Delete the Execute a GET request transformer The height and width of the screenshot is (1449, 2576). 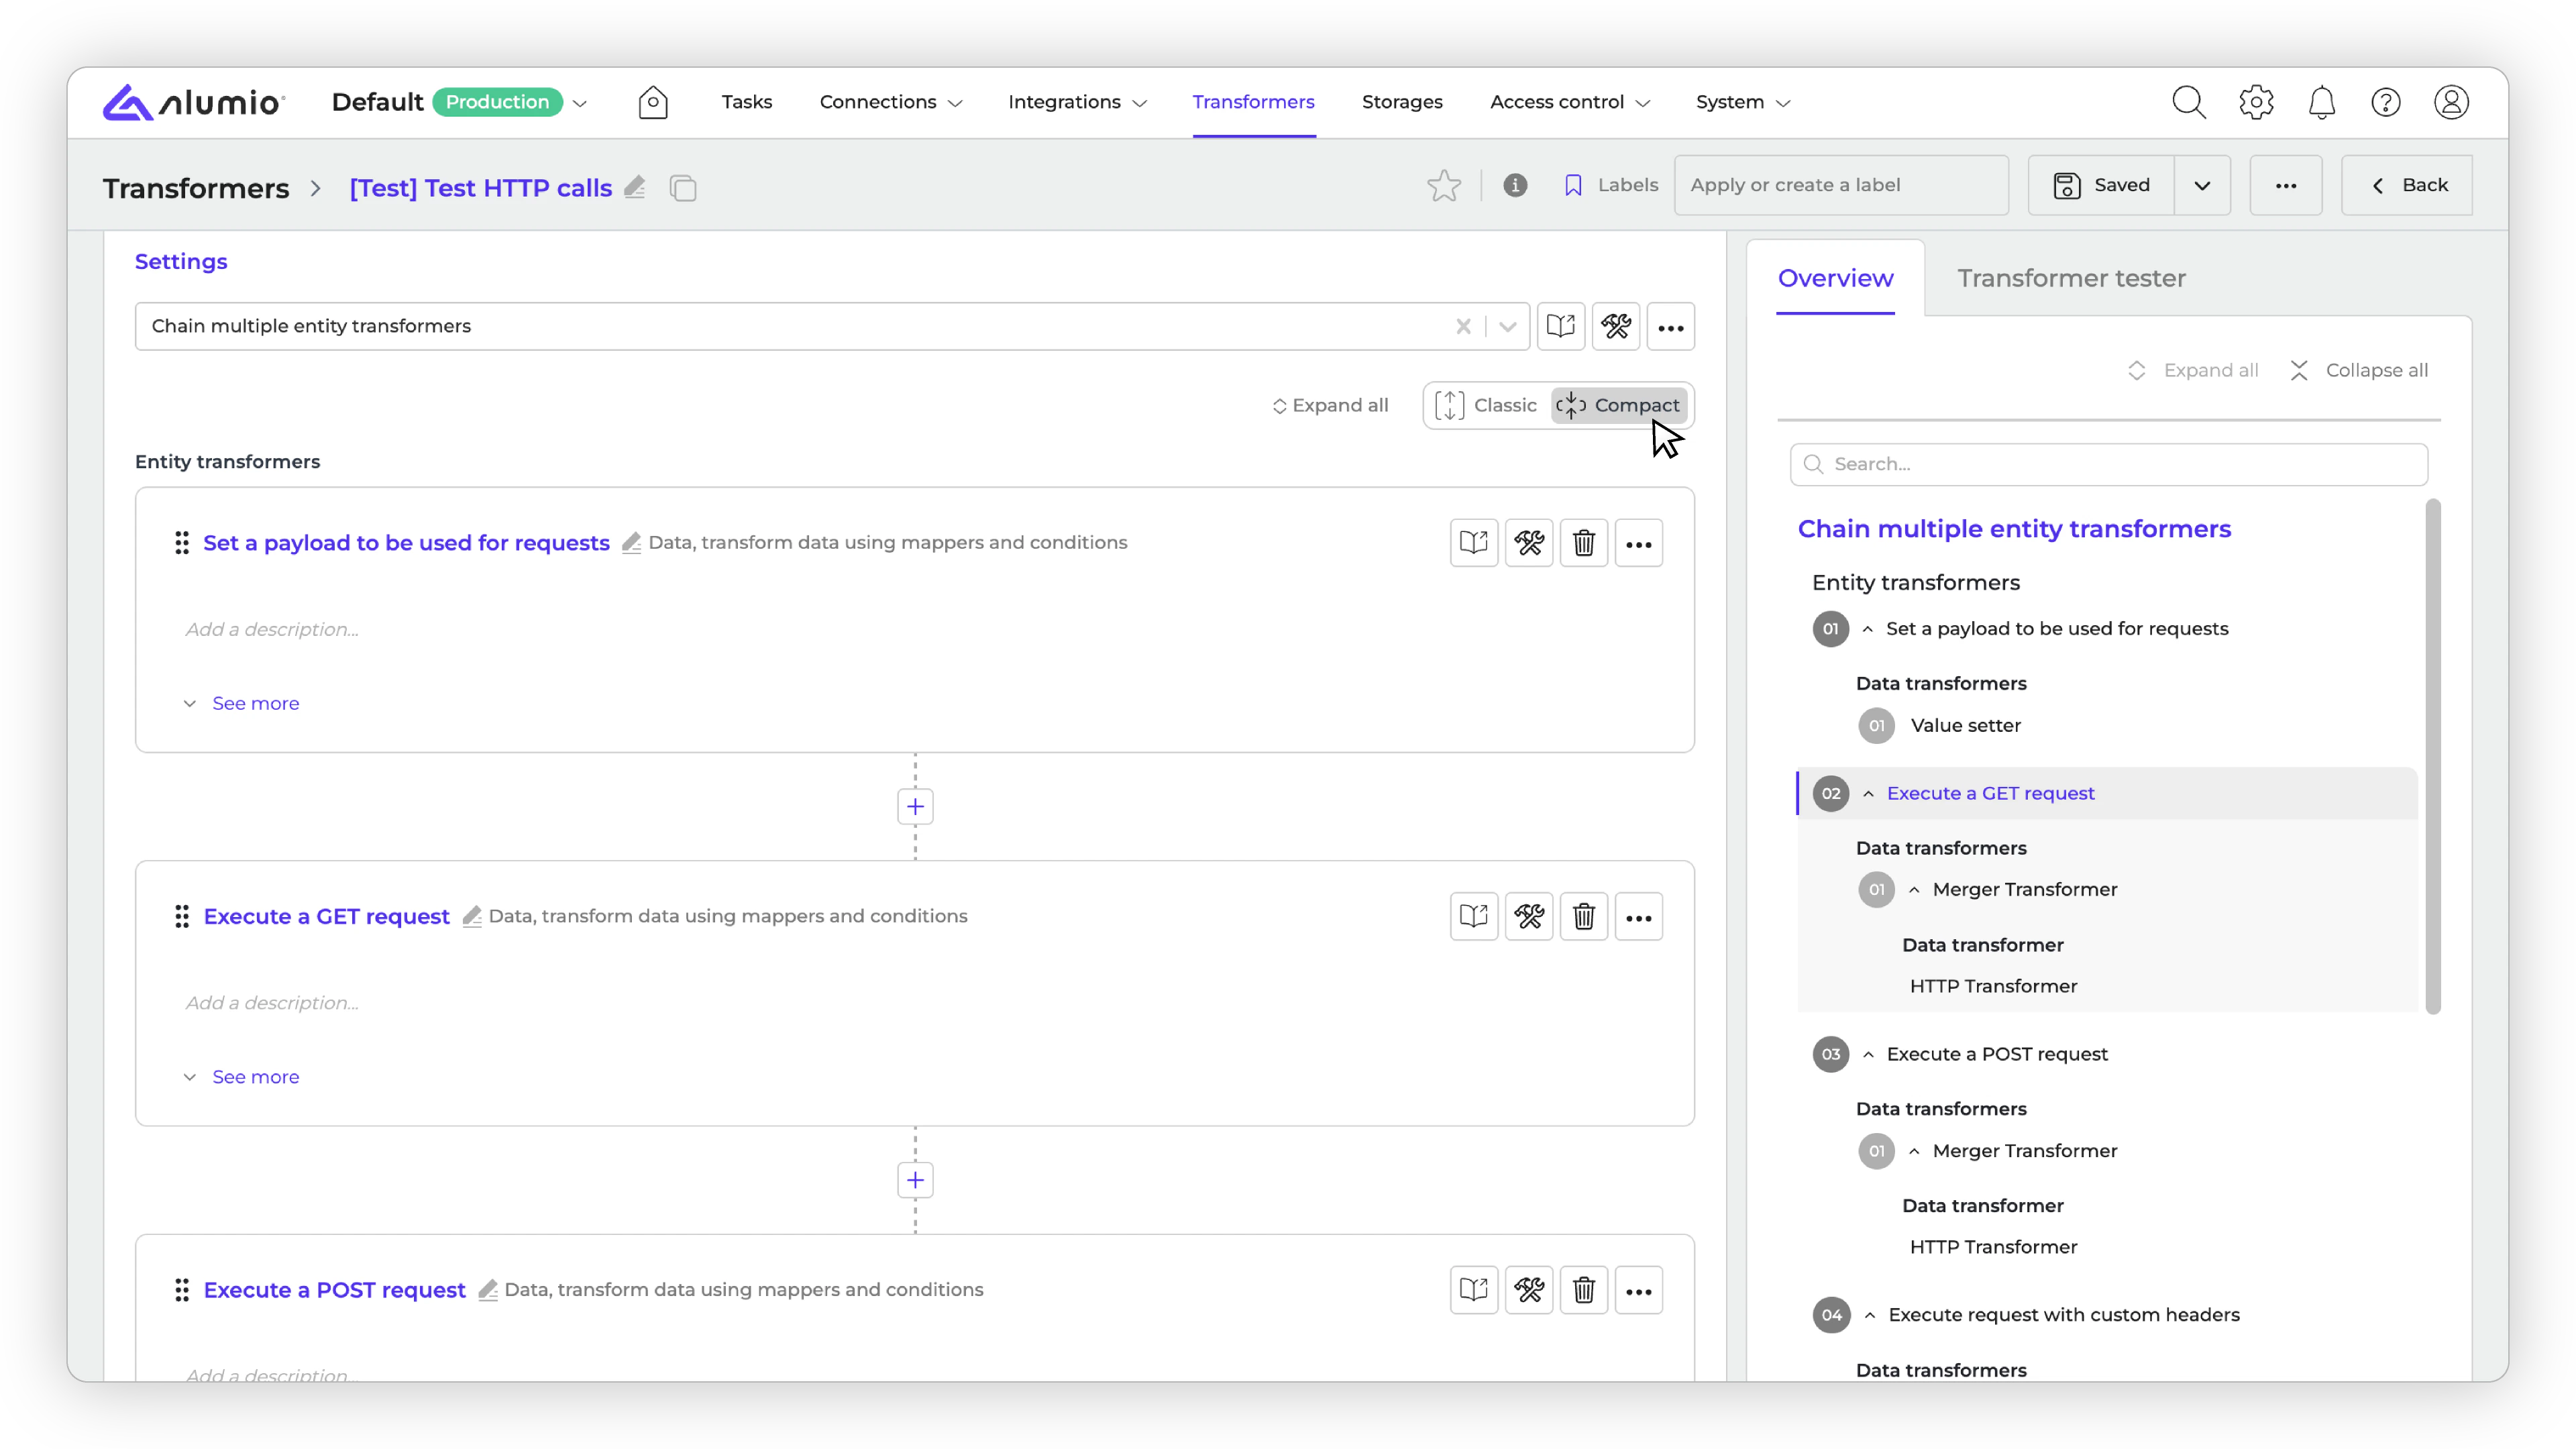pyautogui.click(x=1584, y=917)
